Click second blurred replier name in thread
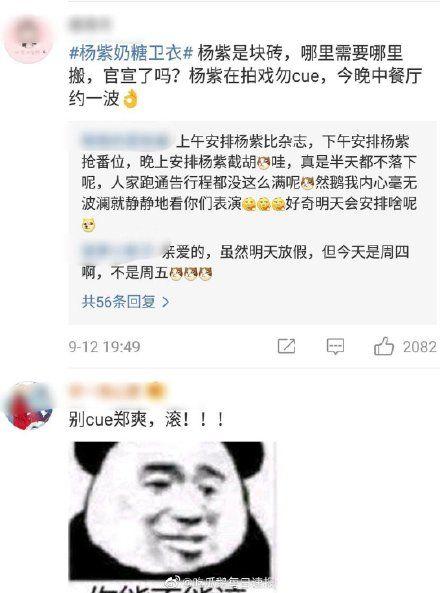 coord(123,251)
